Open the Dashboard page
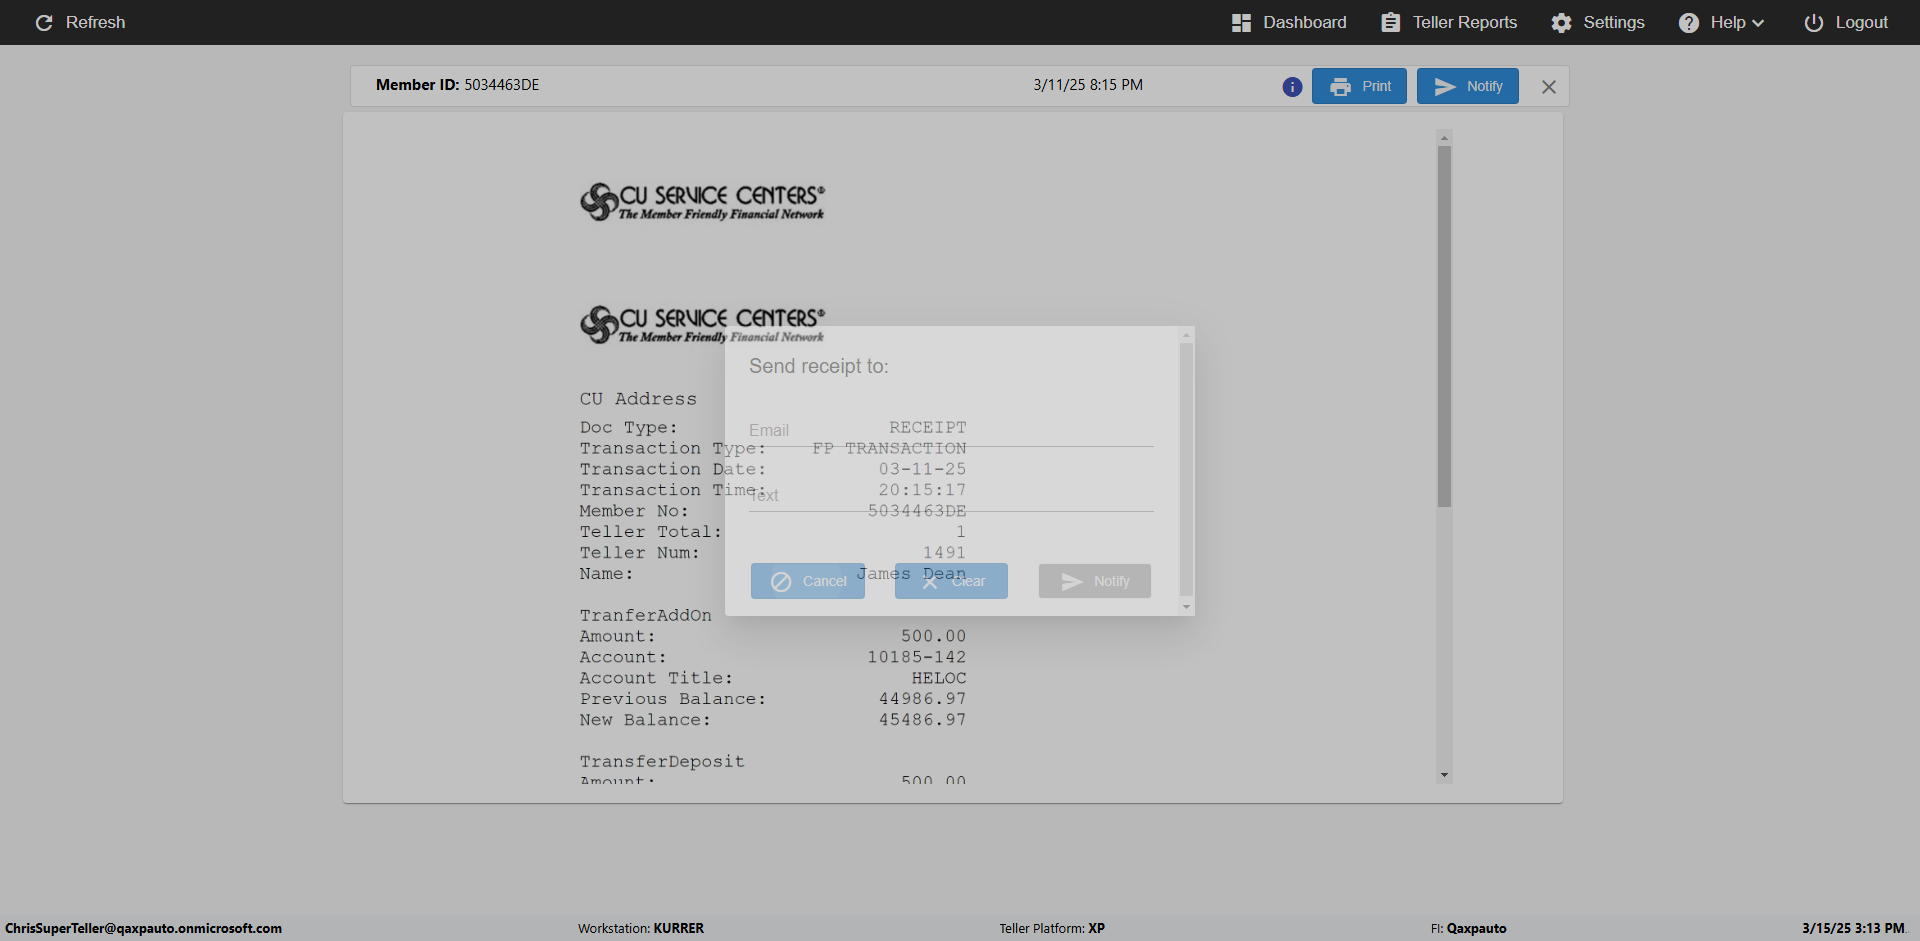 coord(1289,22)
